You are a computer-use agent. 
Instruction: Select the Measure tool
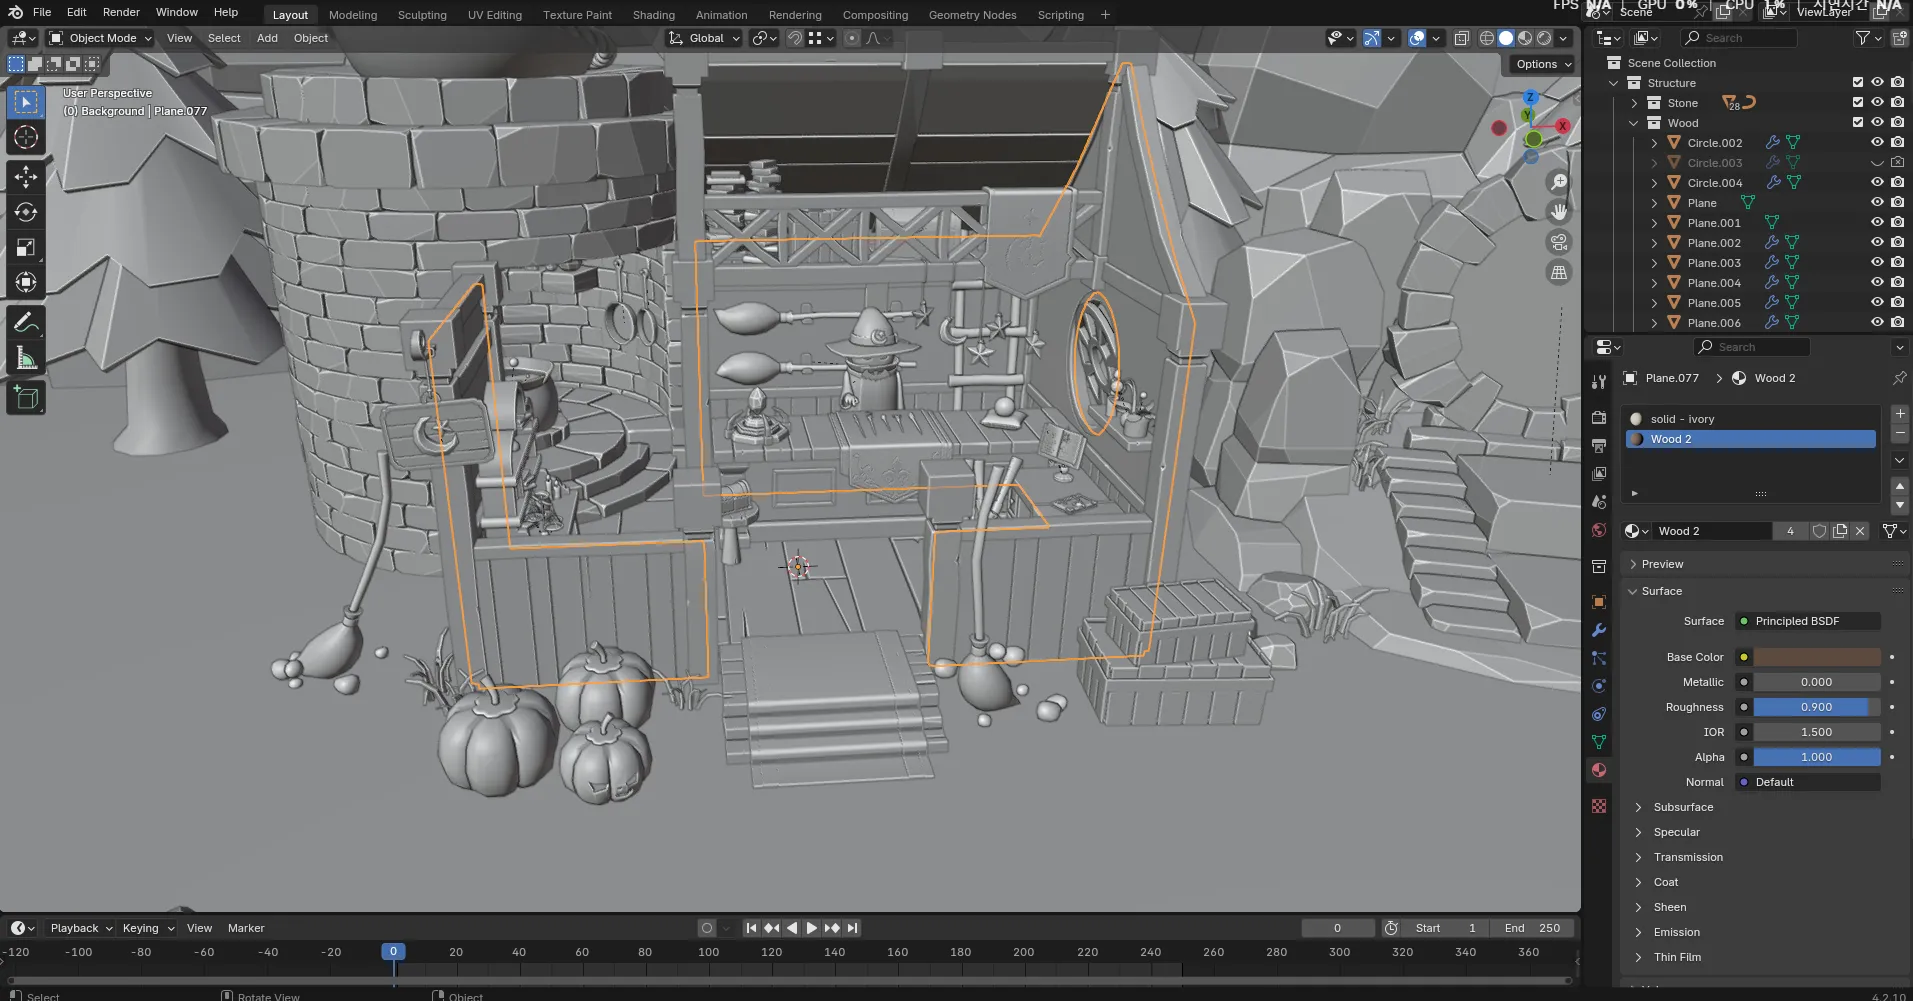point(26,358)
